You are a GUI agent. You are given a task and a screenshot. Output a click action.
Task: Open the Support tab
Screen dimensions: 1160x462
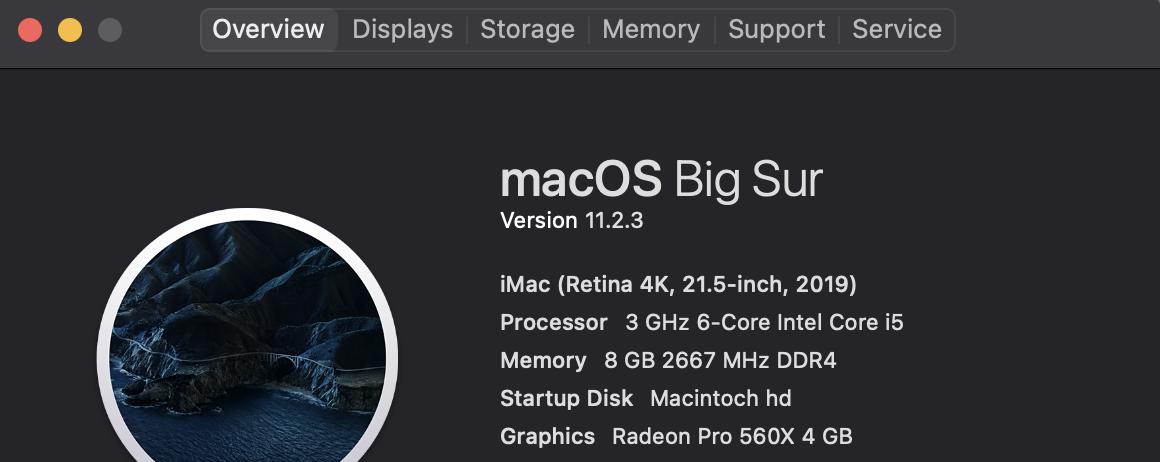(x=777, y=30)
